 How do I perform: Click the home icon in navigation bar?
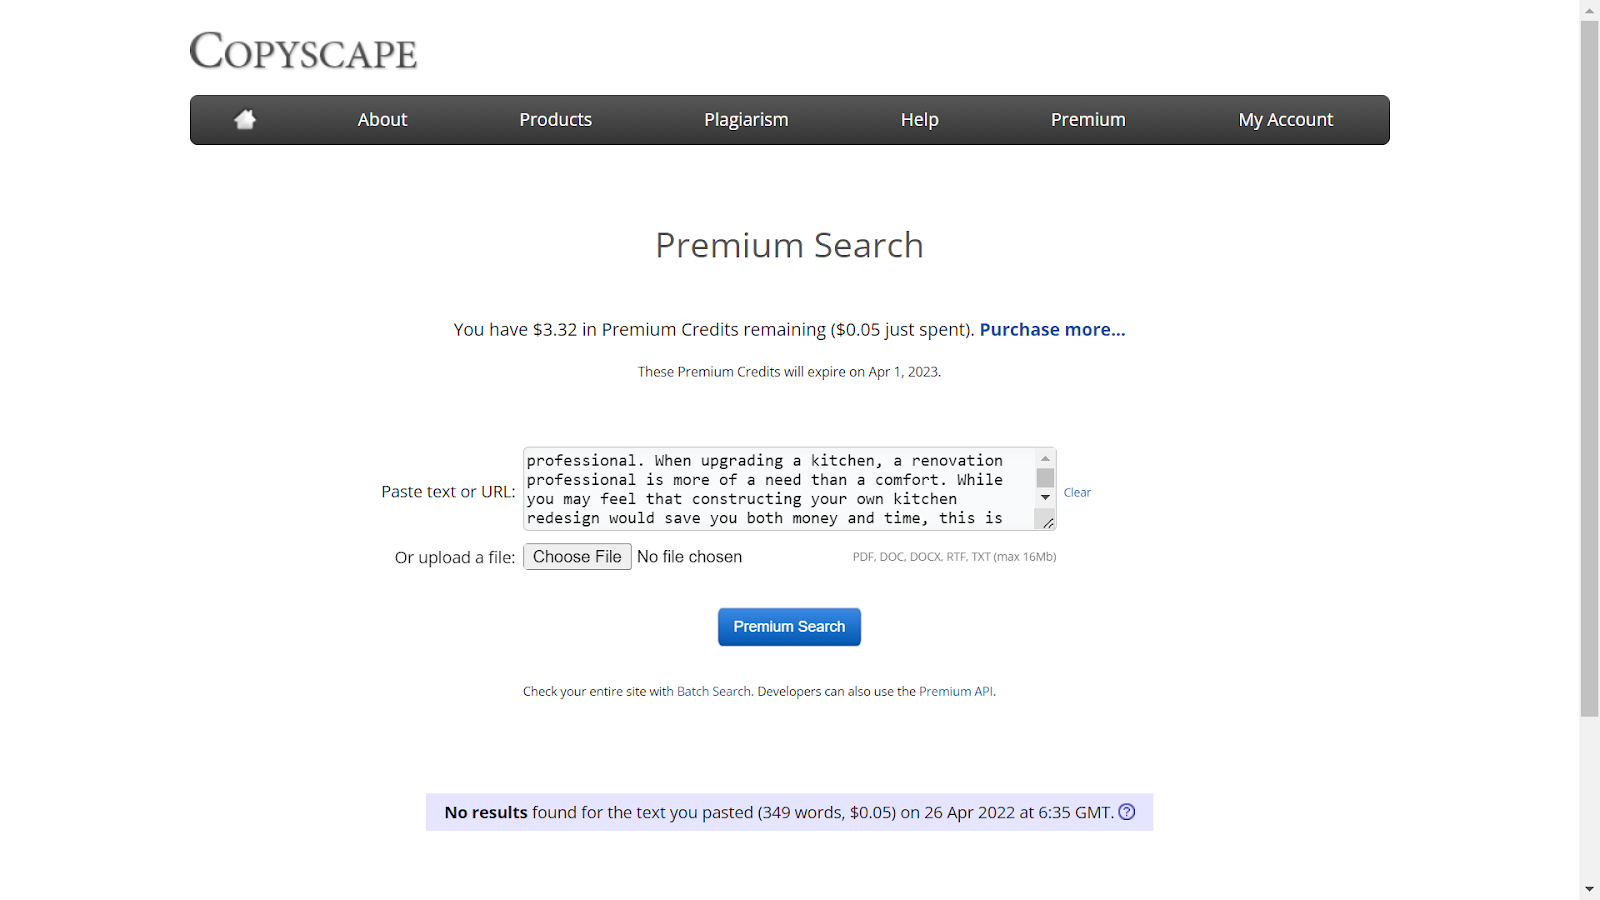245,120
